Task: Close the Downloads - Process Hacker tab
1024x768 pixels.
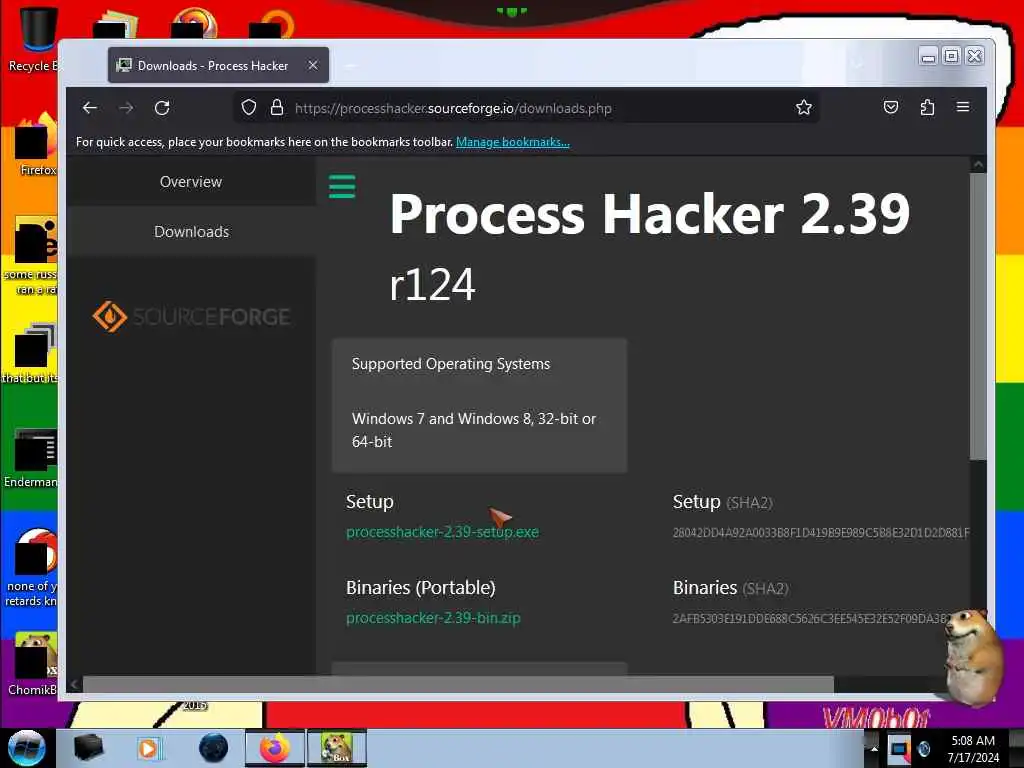Action: [313, 65]
